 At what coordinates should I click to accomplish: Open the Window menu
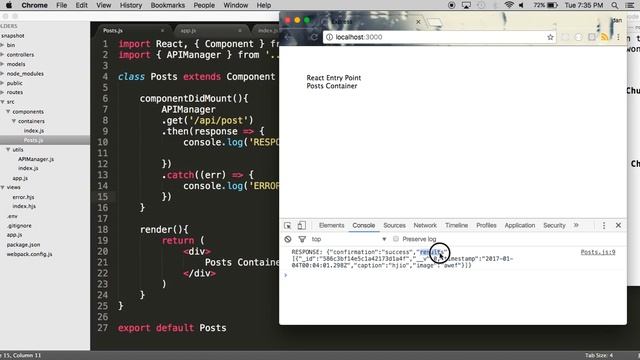tap(236, 5)
